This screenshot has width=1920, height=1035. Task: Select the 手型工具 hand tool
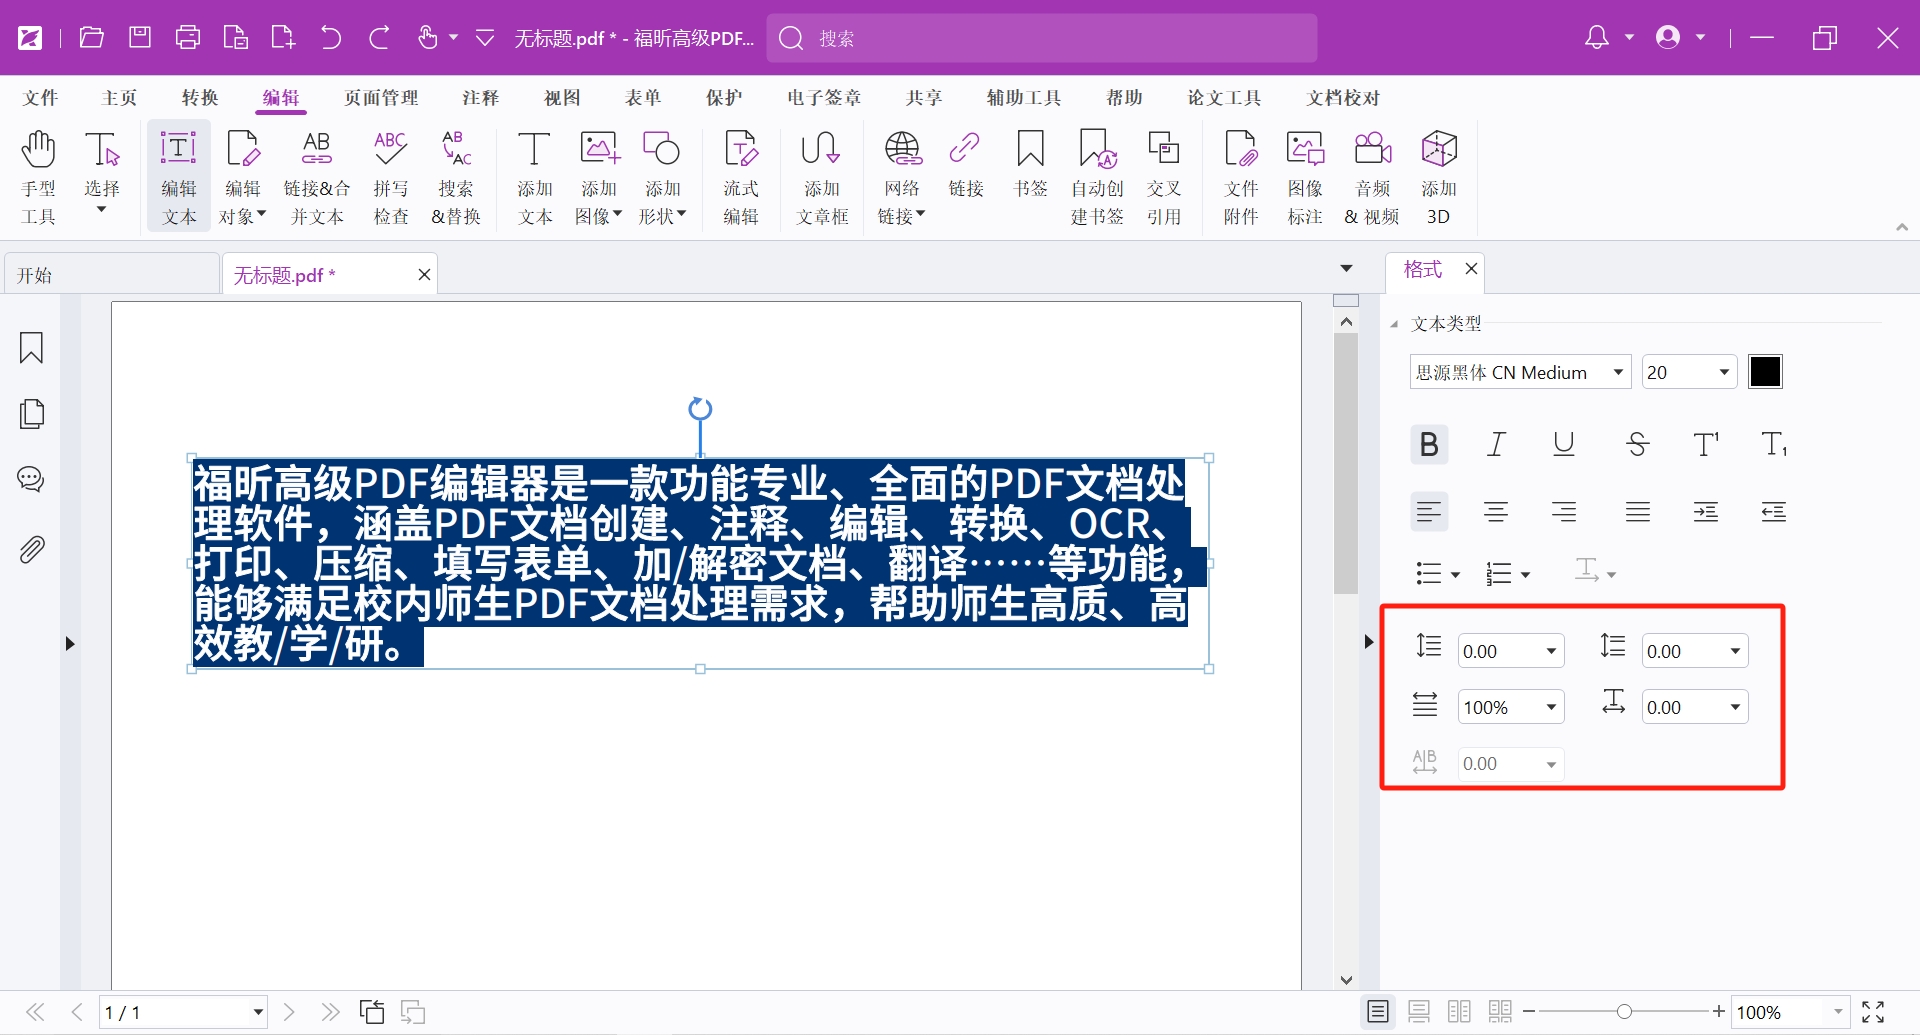click(x=39, y=177)
